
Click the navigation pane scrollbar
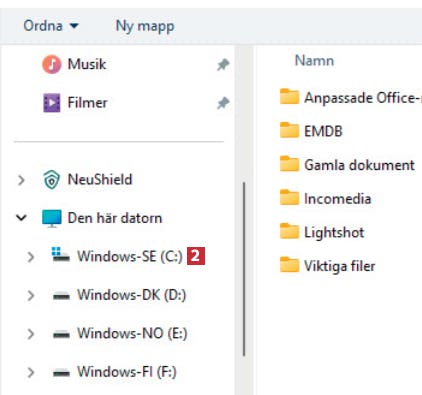[244, 269]
